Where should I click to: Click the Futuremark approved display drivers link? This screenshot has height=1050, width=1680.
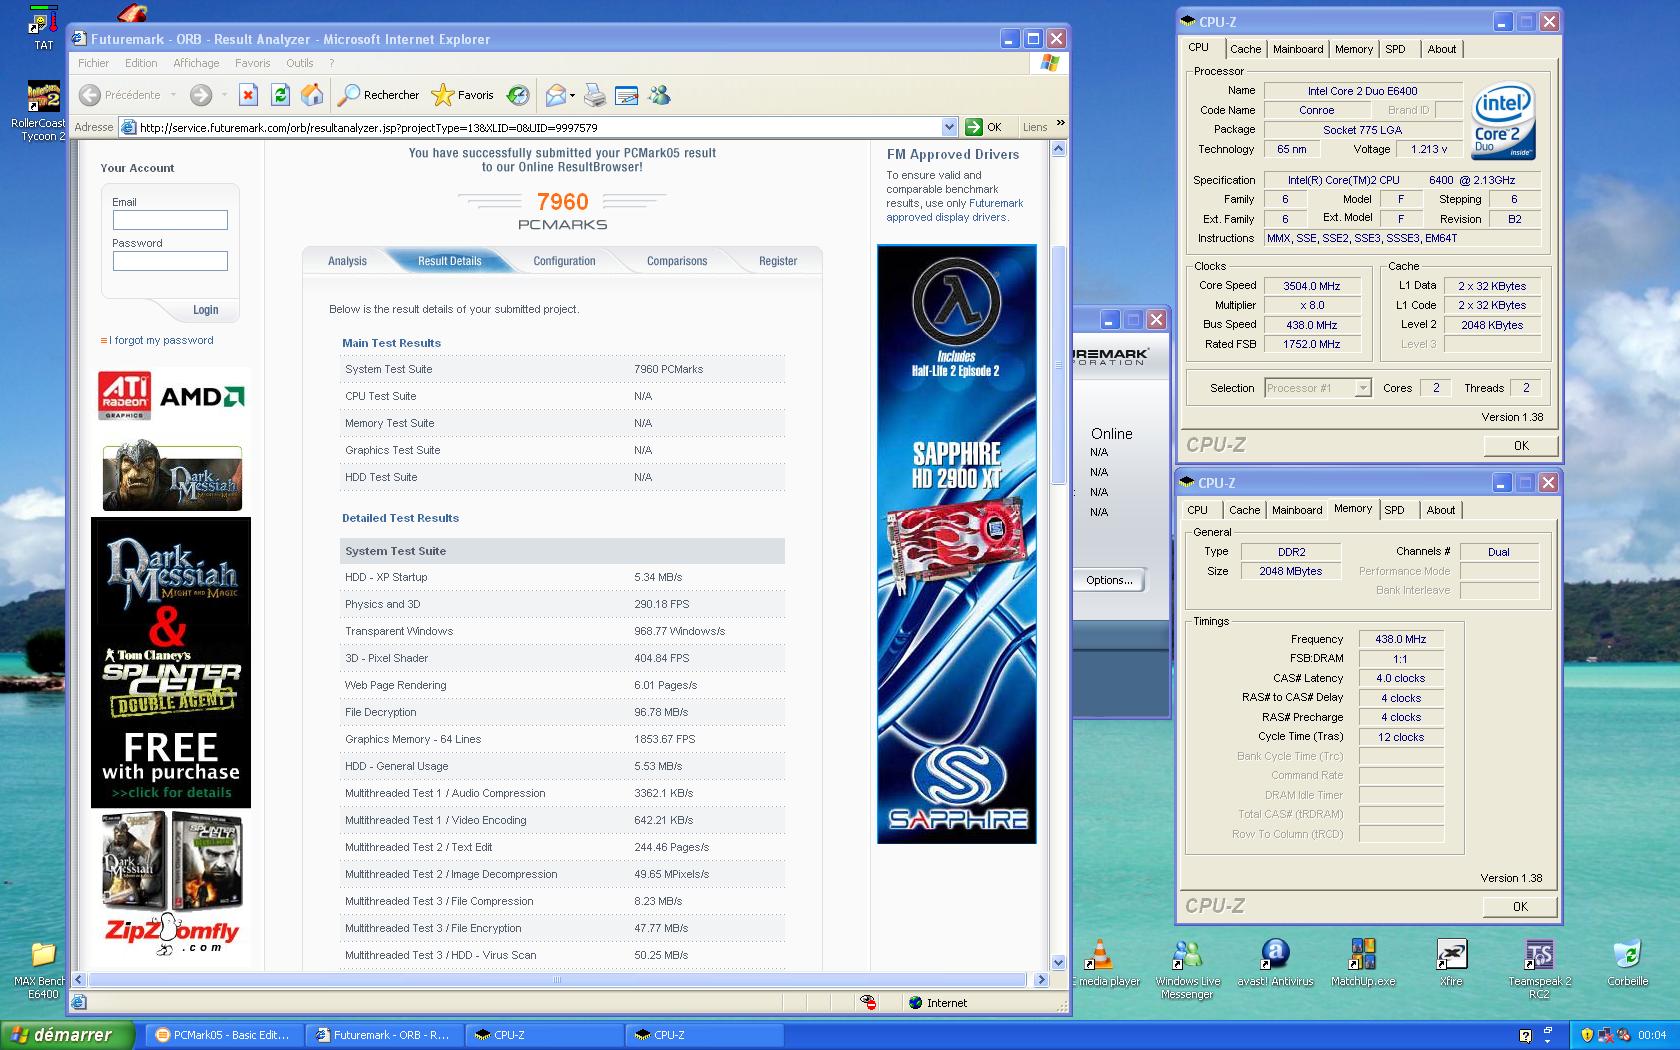point(955,210)
